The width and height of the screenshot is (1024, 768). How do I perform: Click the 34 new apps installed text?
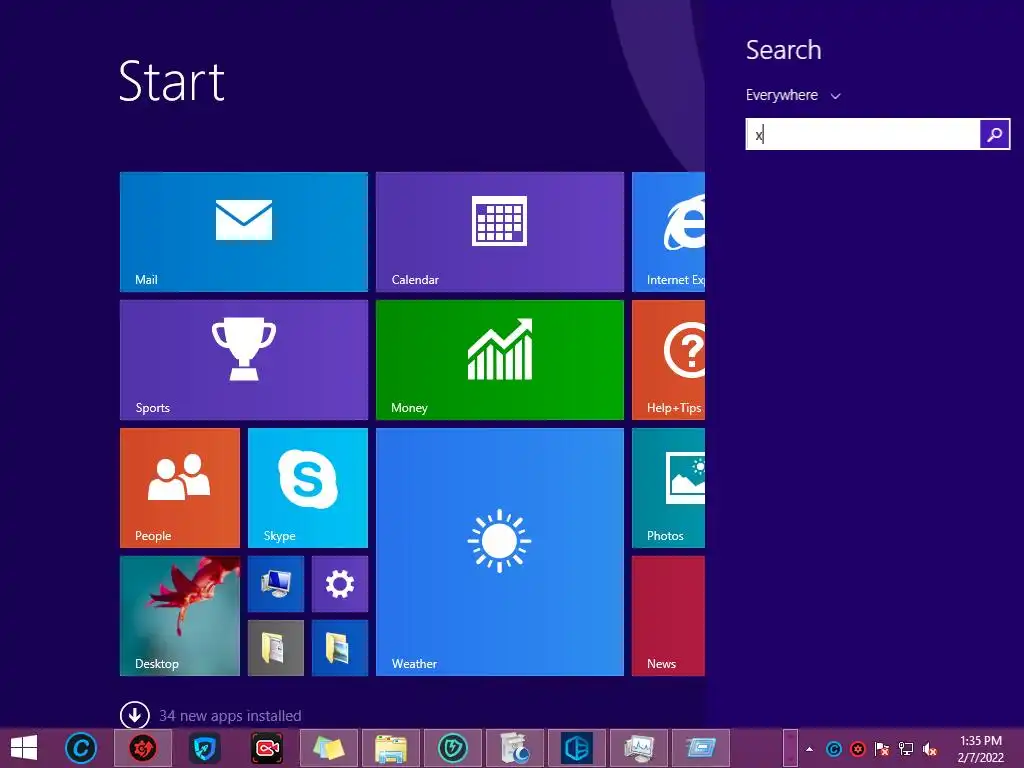pos(230,716)
